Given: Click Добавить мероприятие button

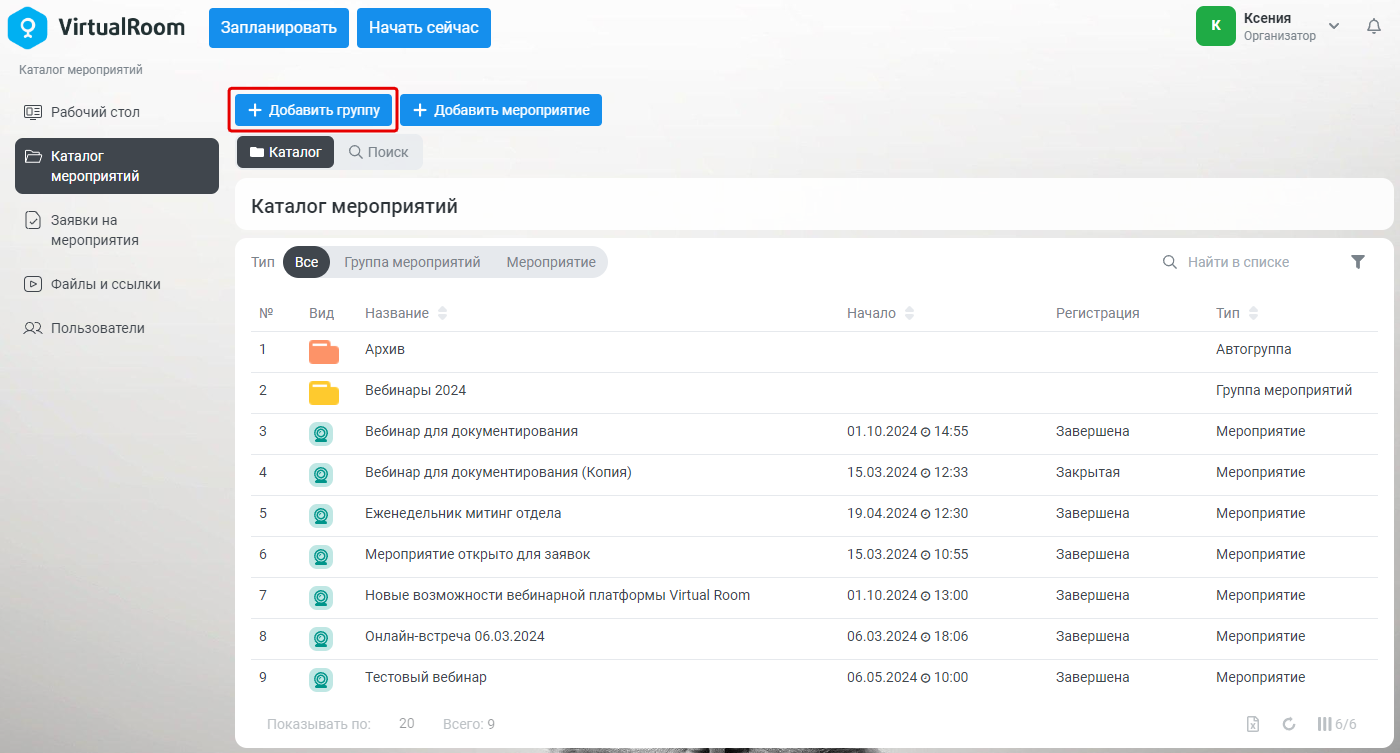Looking at the screenshot, I should (x=501, y=110).
